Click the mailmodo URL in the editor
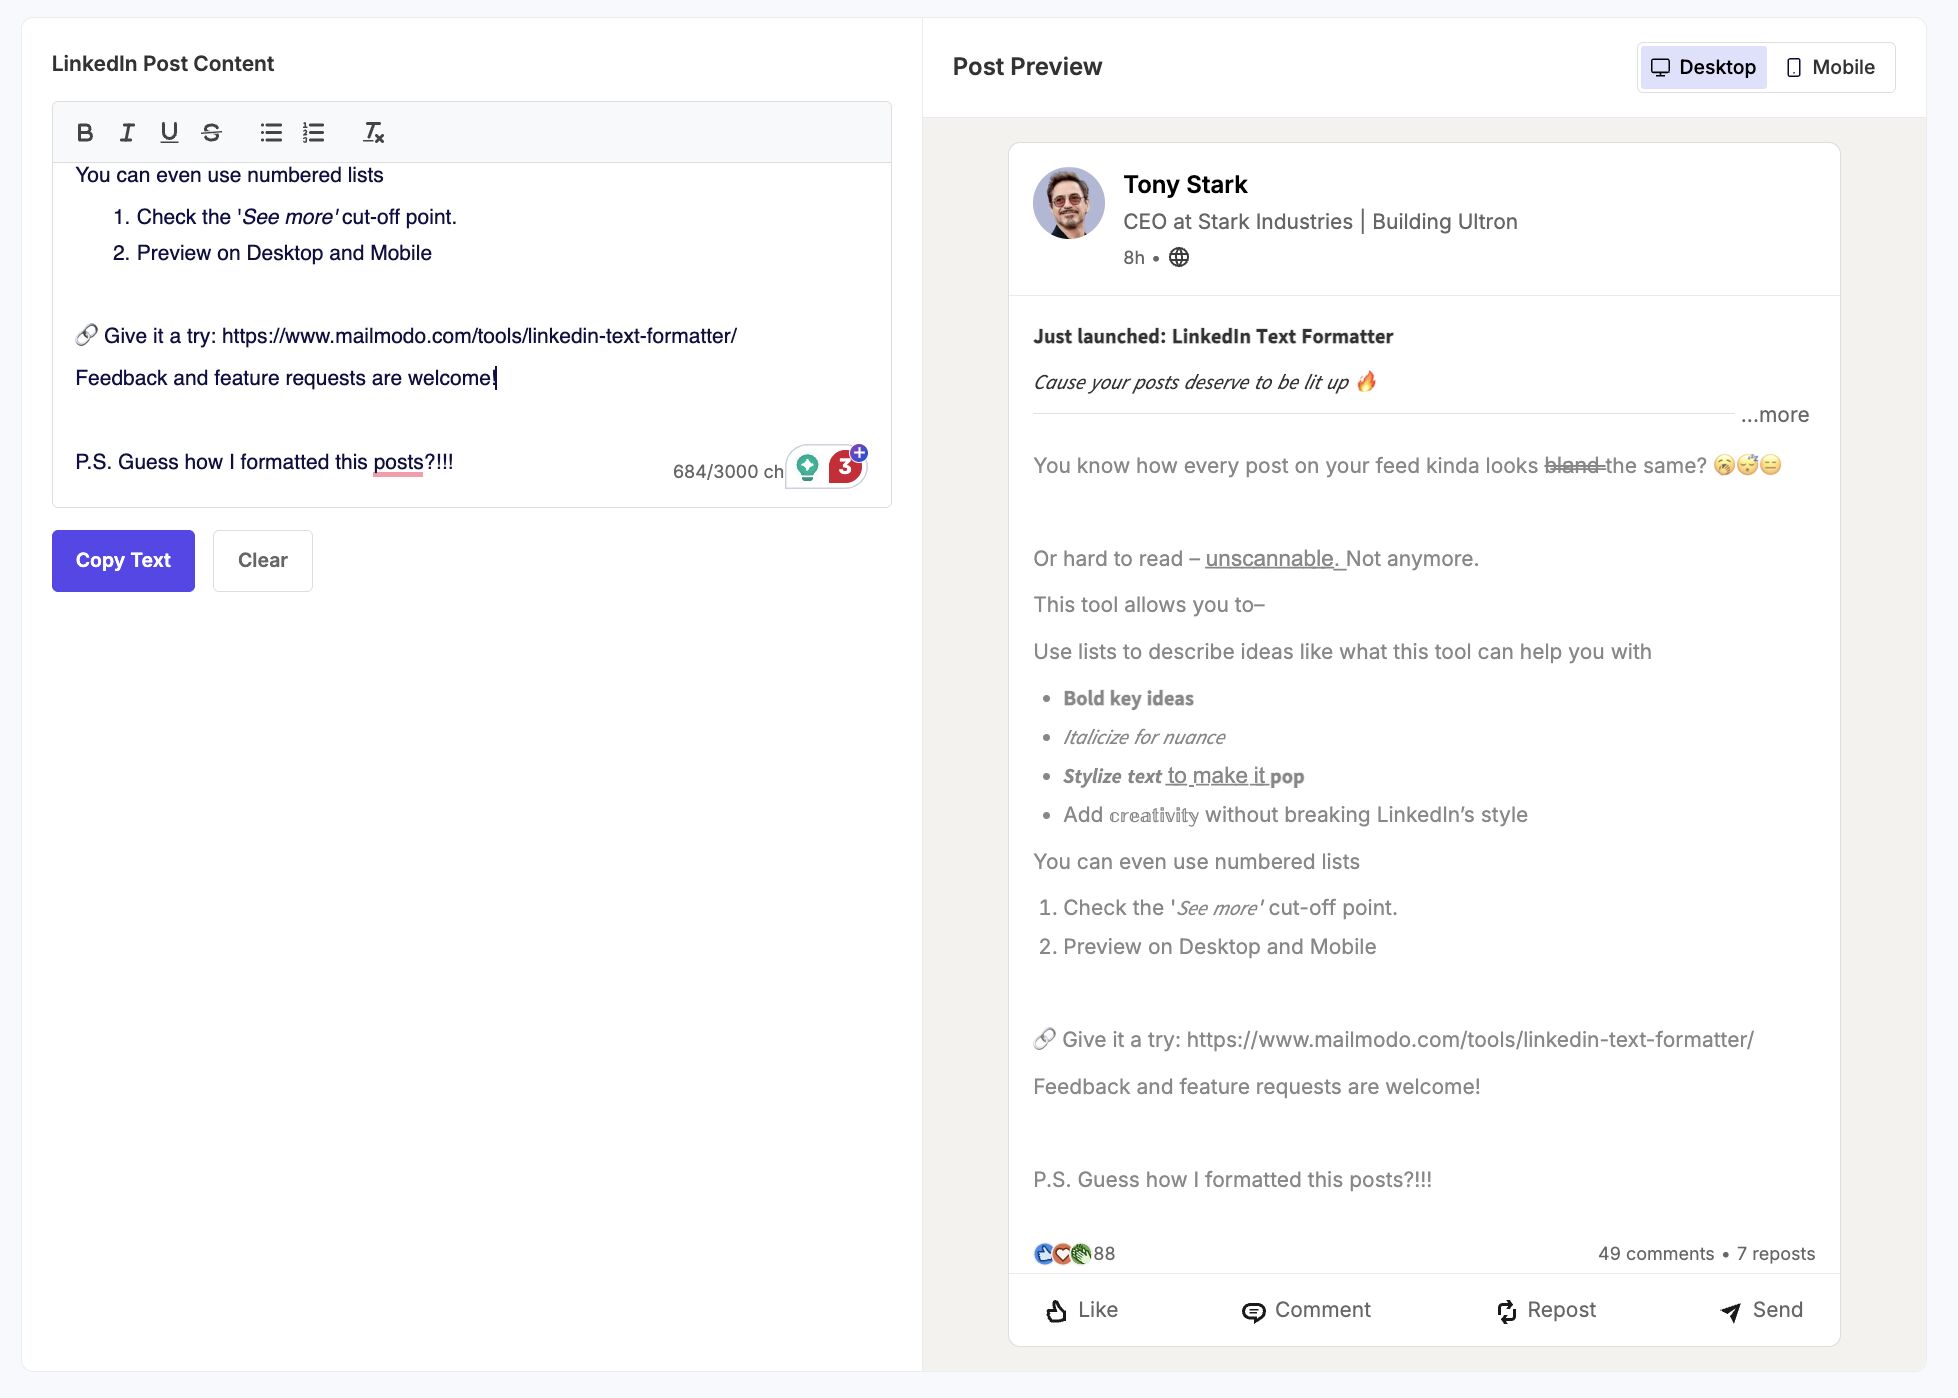Image resolution: width=1958 pixels, height=1398 pixels. pos(479,336)
